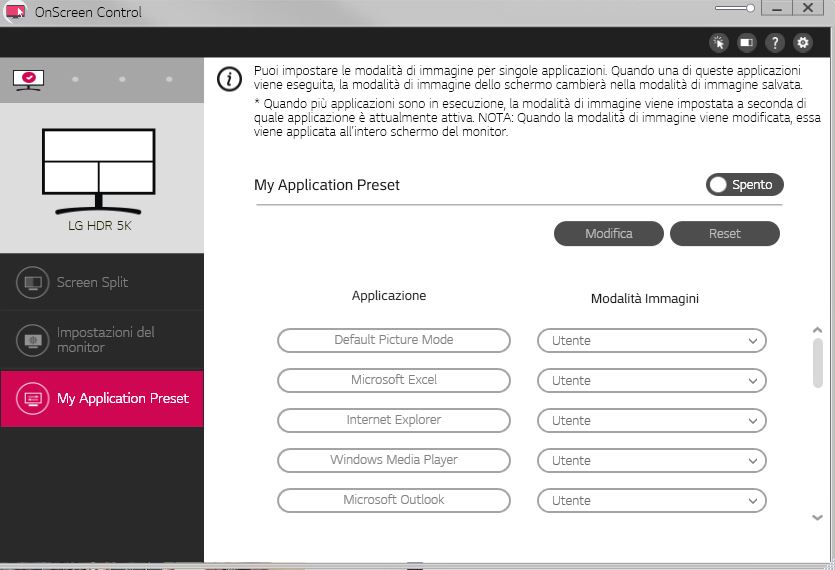Click the info icon beside the description

click(230, 79)
